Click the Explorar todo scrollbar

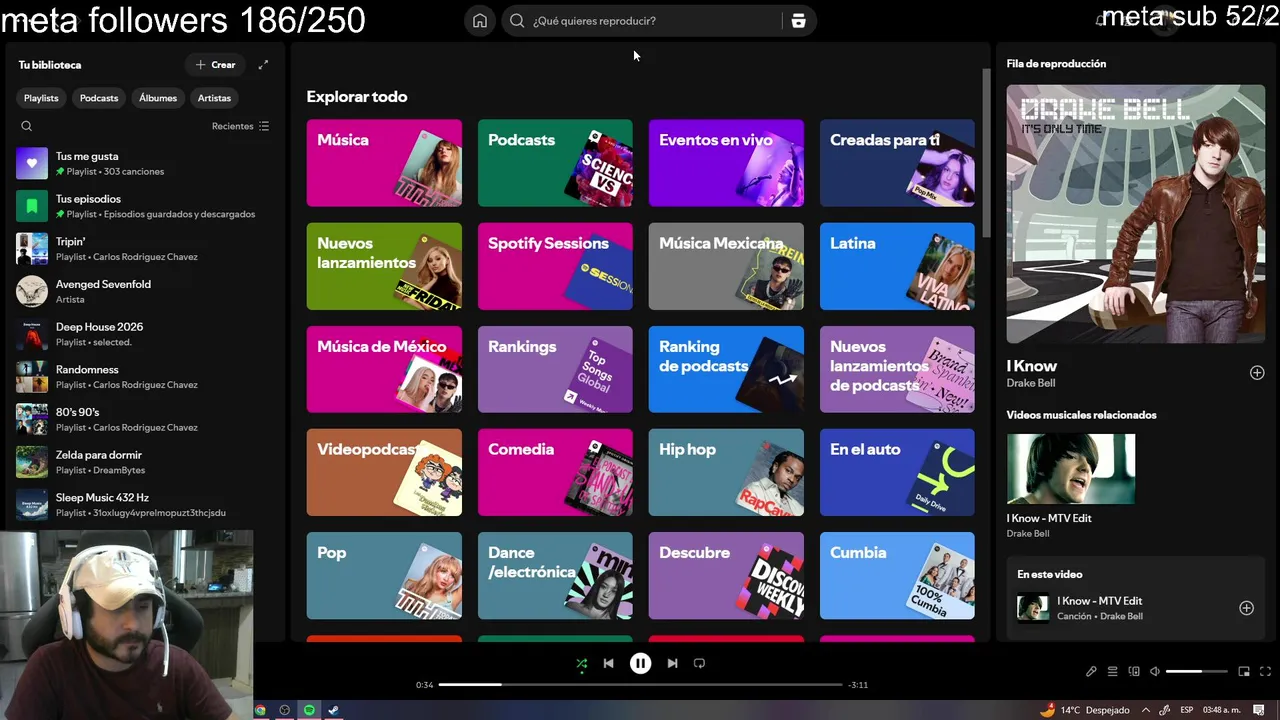point(986,152)
